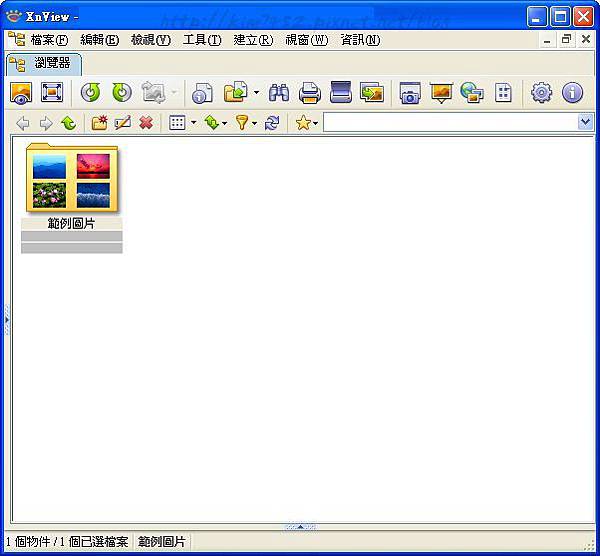Open file properties info icon
The image size is (600, 556).
[202, 93]
